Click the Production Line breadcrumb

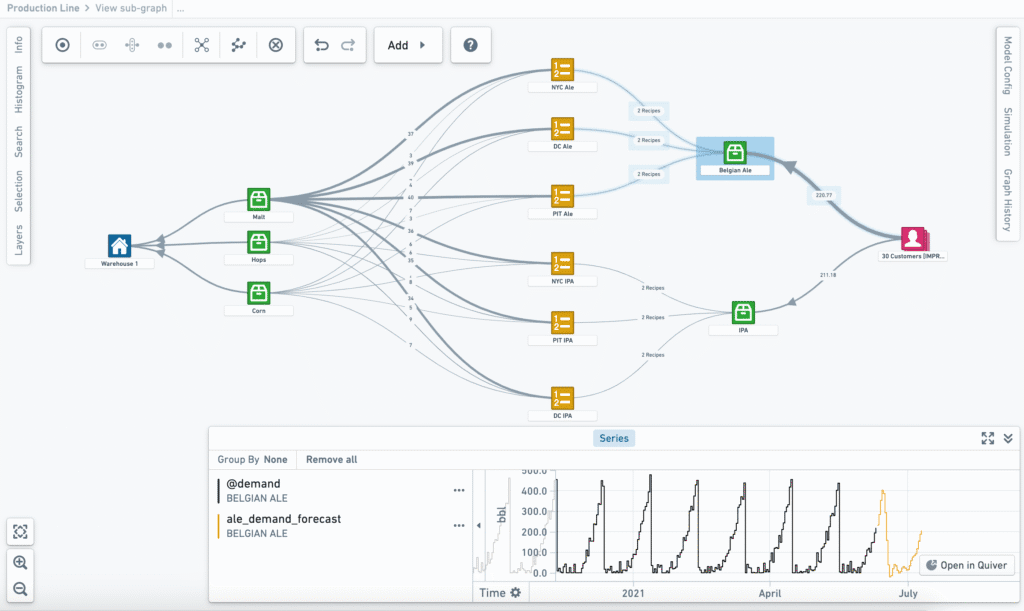click(43, 8)
